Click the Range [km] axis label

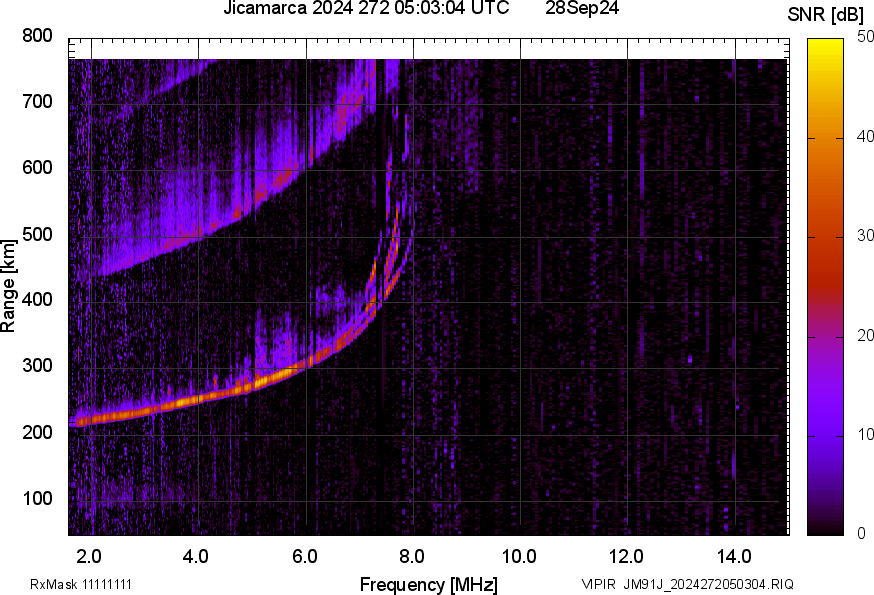click(x=9, y=284)
